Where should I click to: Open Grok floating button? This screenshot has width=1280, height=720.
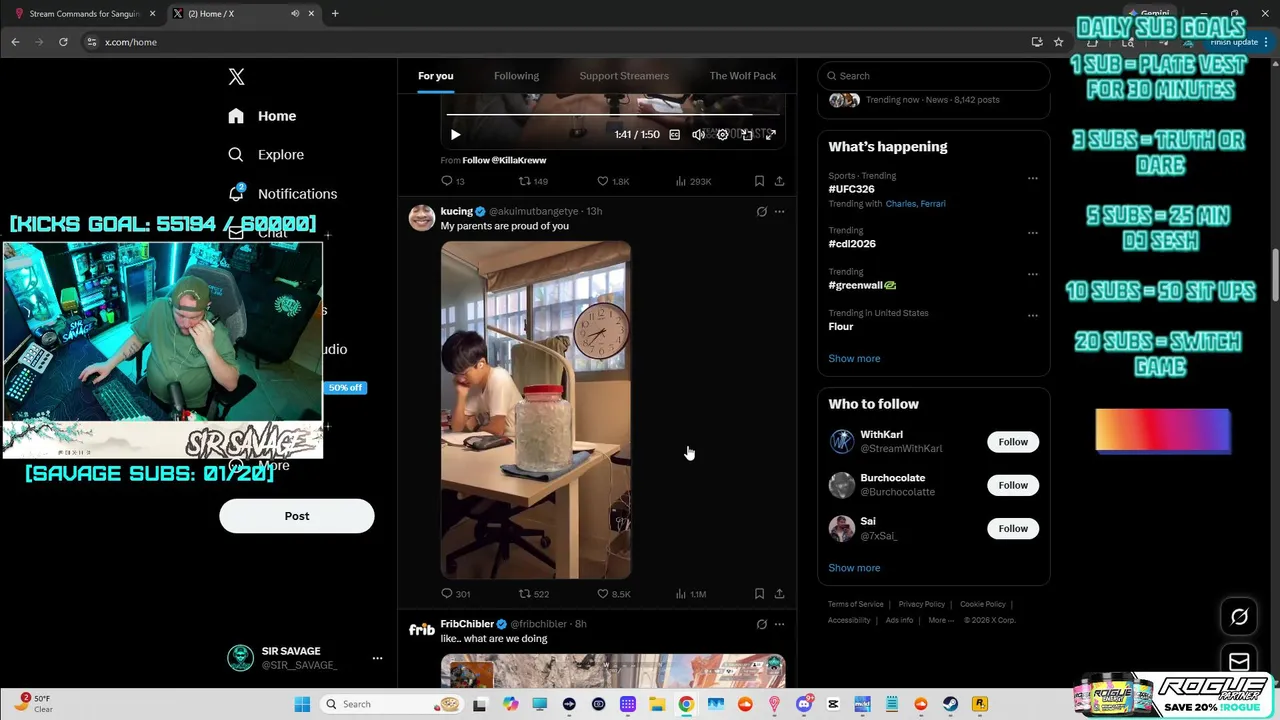click(1239, 617)
